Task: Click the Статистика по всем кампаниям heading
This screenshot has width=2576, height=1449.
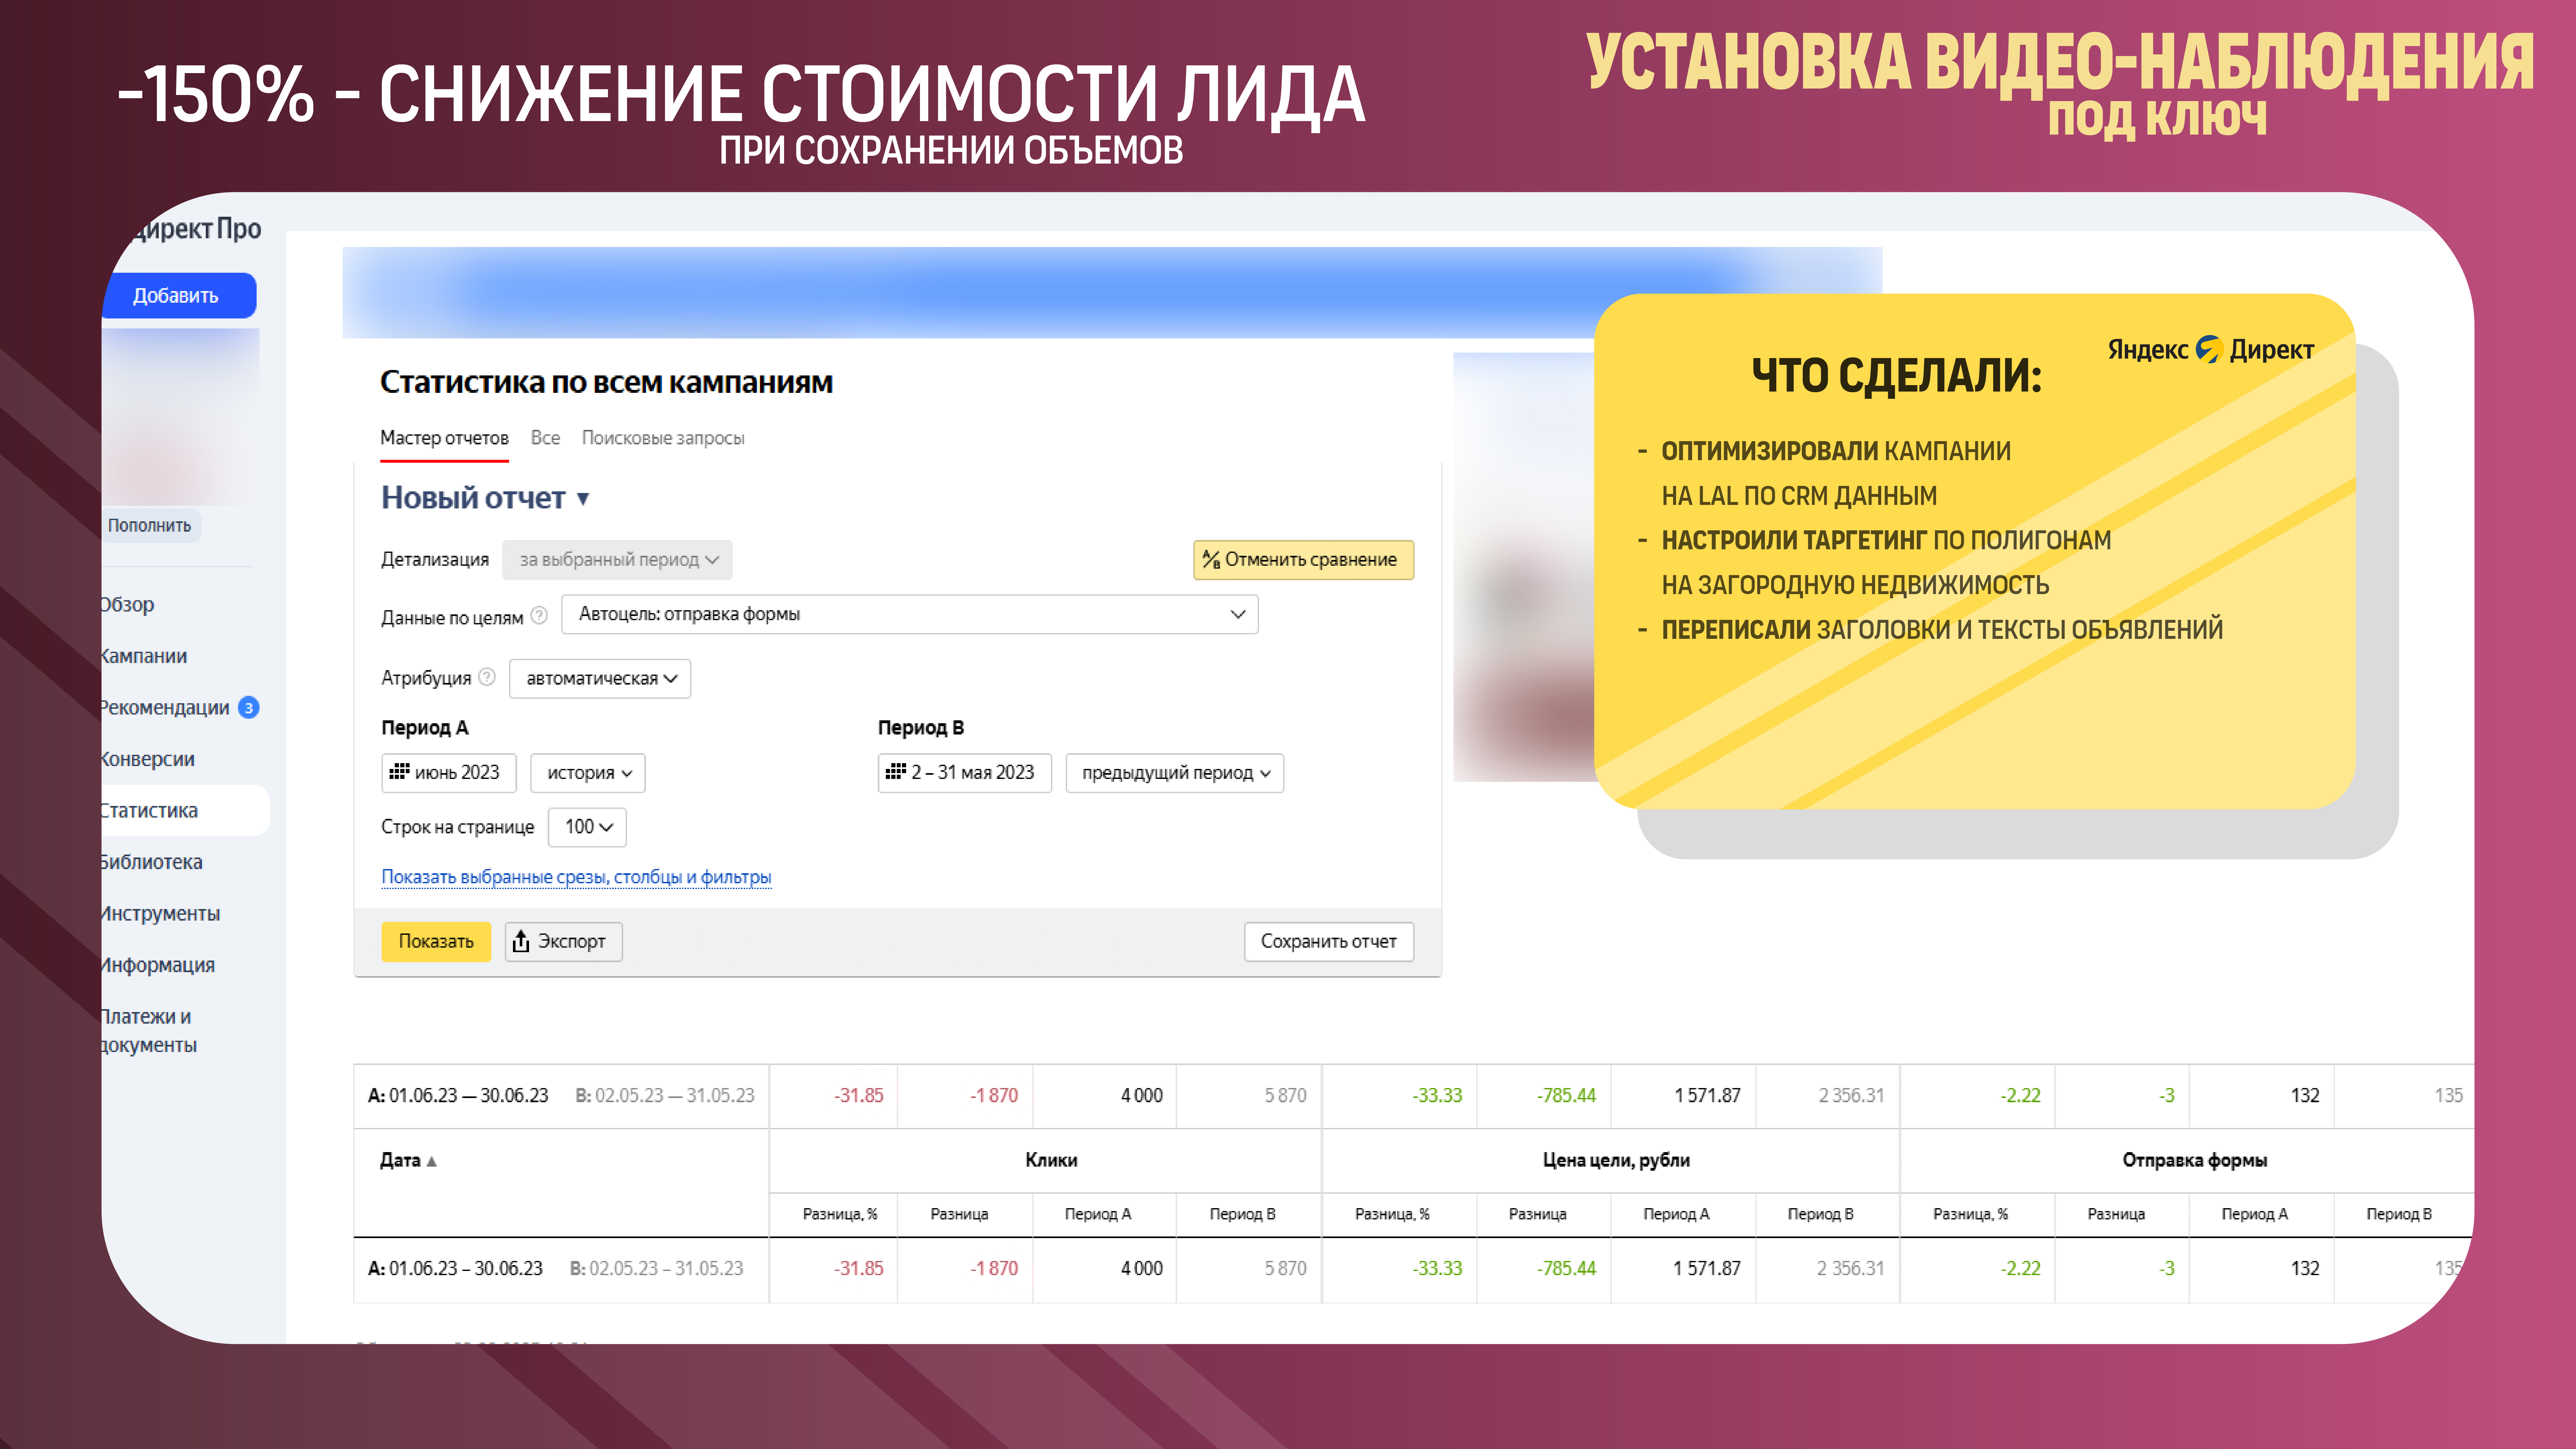Action: pyautogui.click(x=606, y=382)
